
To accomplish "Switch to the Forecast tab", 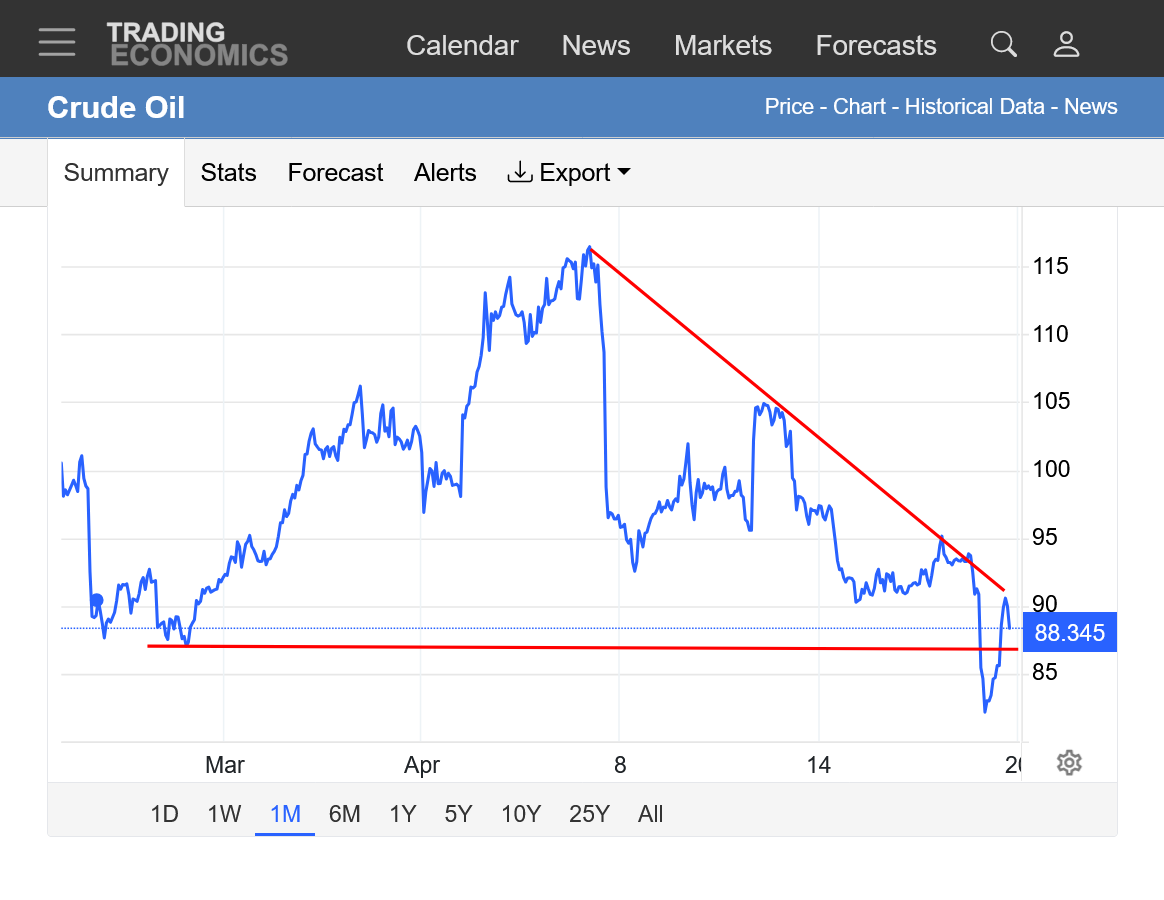I will [x=335, y=173].
